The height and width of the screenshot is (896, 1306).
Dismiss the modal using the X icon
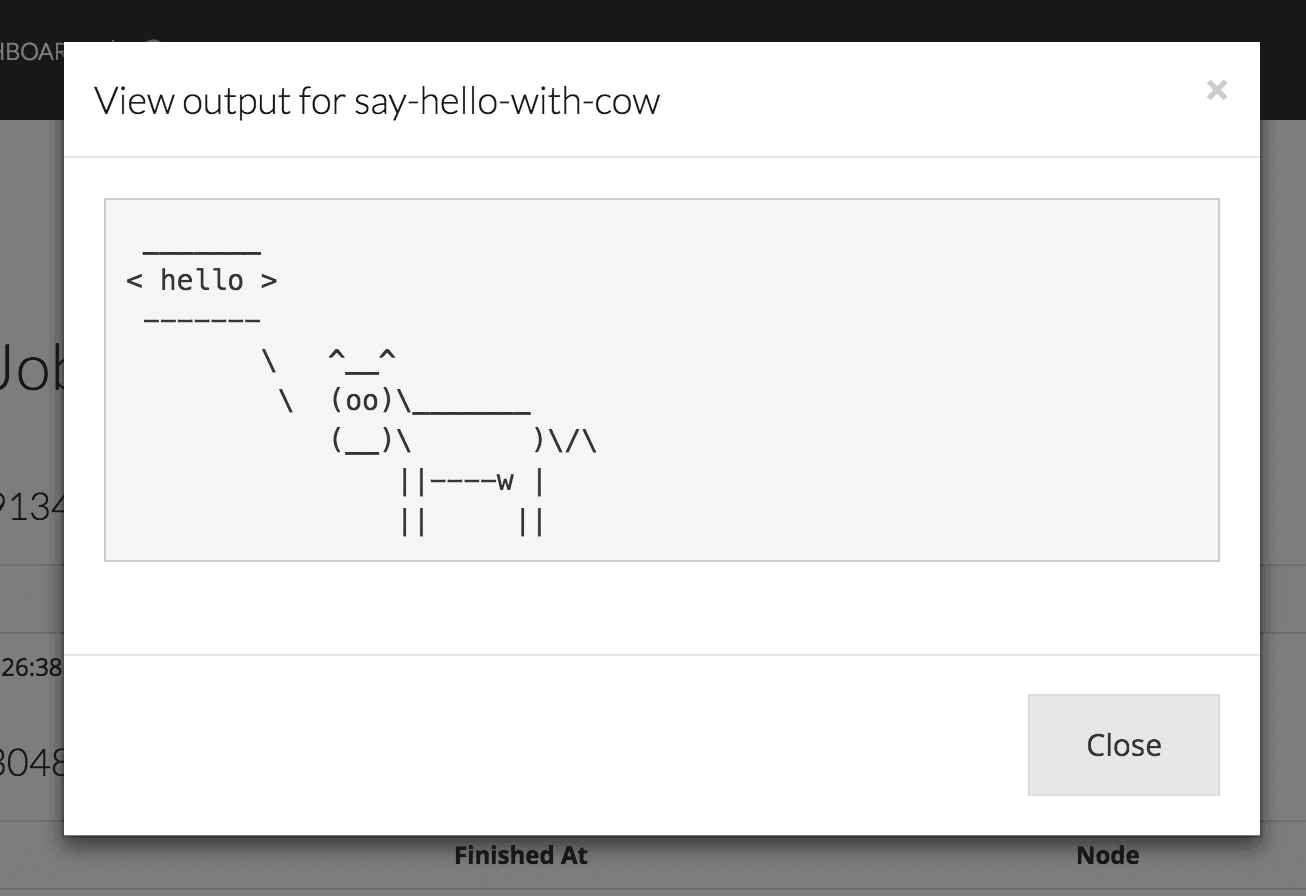click(x=1216, y=90)
